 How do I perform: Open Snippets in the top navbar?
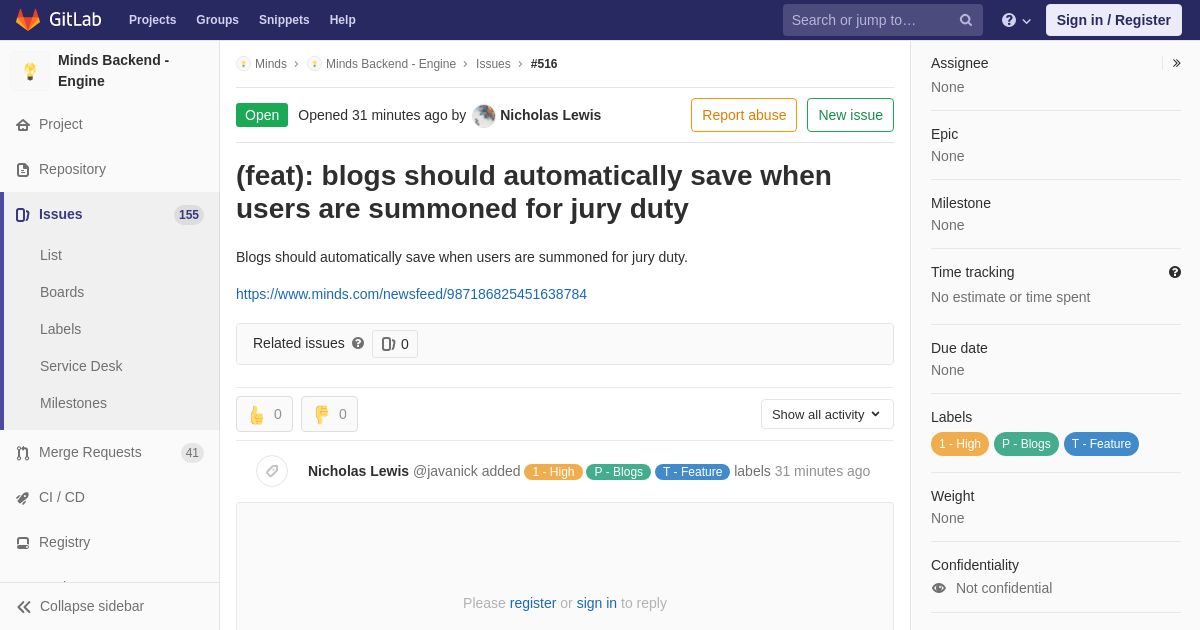284,20
